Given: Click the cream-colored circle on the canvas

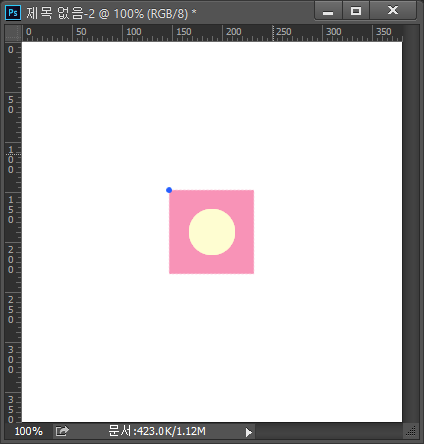Looking at the screenshot, I should pyautogui.click(x=212, y=232).
